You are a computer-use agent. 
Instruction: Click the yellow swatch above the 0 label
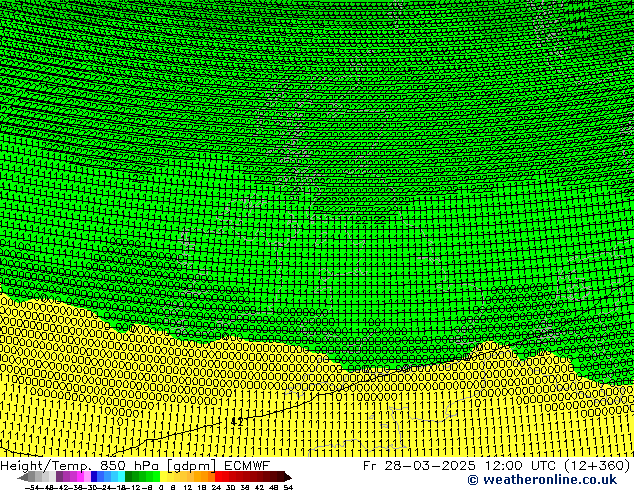[x=163, y=476]
